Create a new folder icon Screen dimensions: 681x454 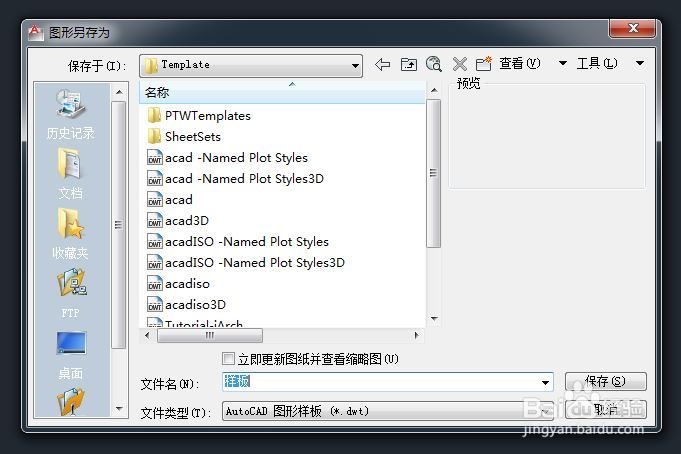[x=483, y=64]
